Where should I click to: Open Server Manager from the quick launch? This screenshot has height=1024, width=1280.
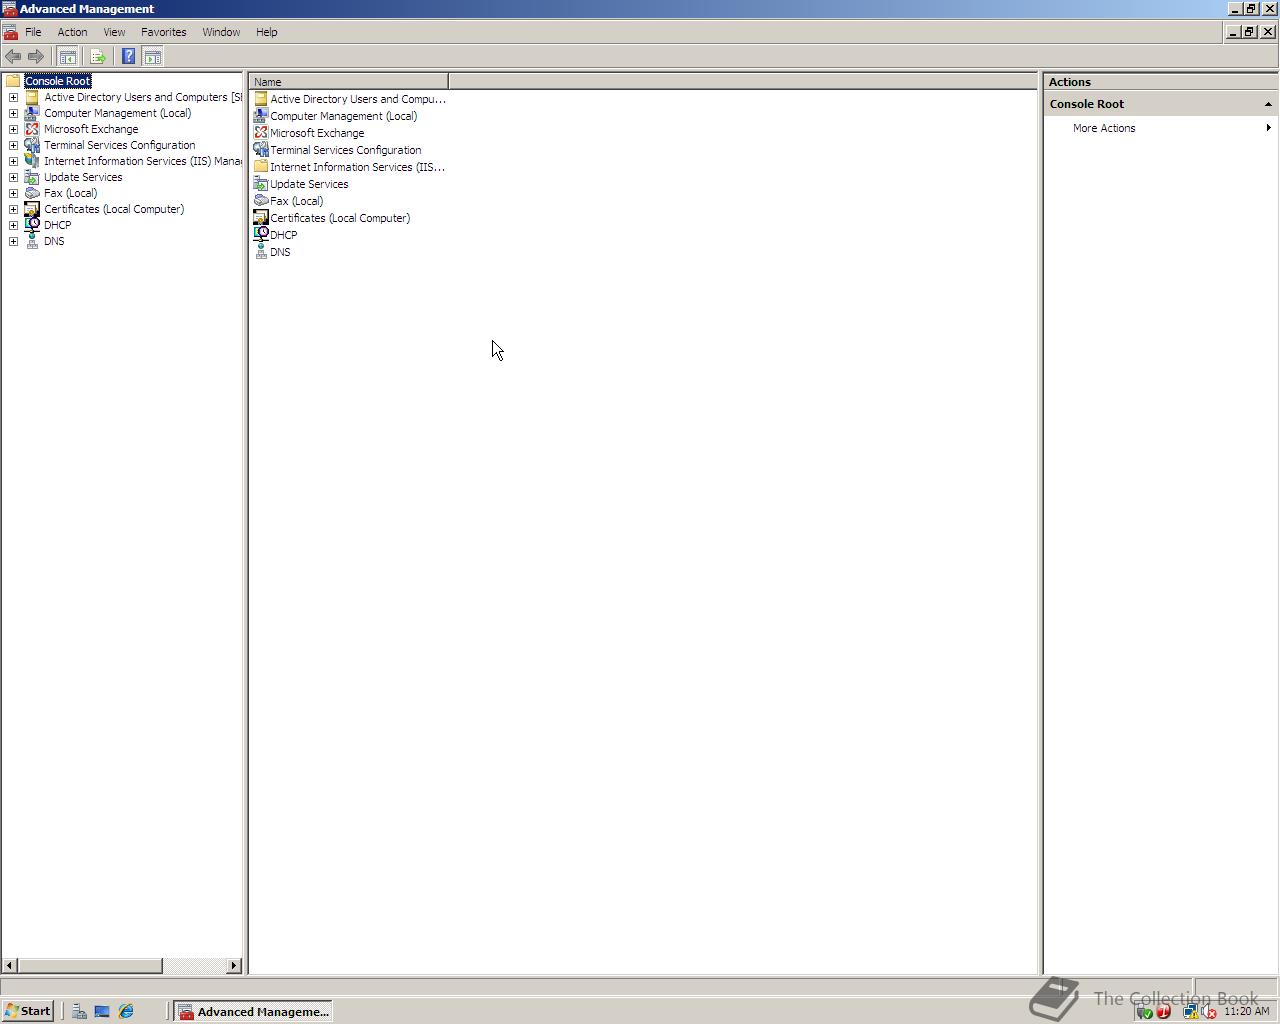(x=79, y=1011)
